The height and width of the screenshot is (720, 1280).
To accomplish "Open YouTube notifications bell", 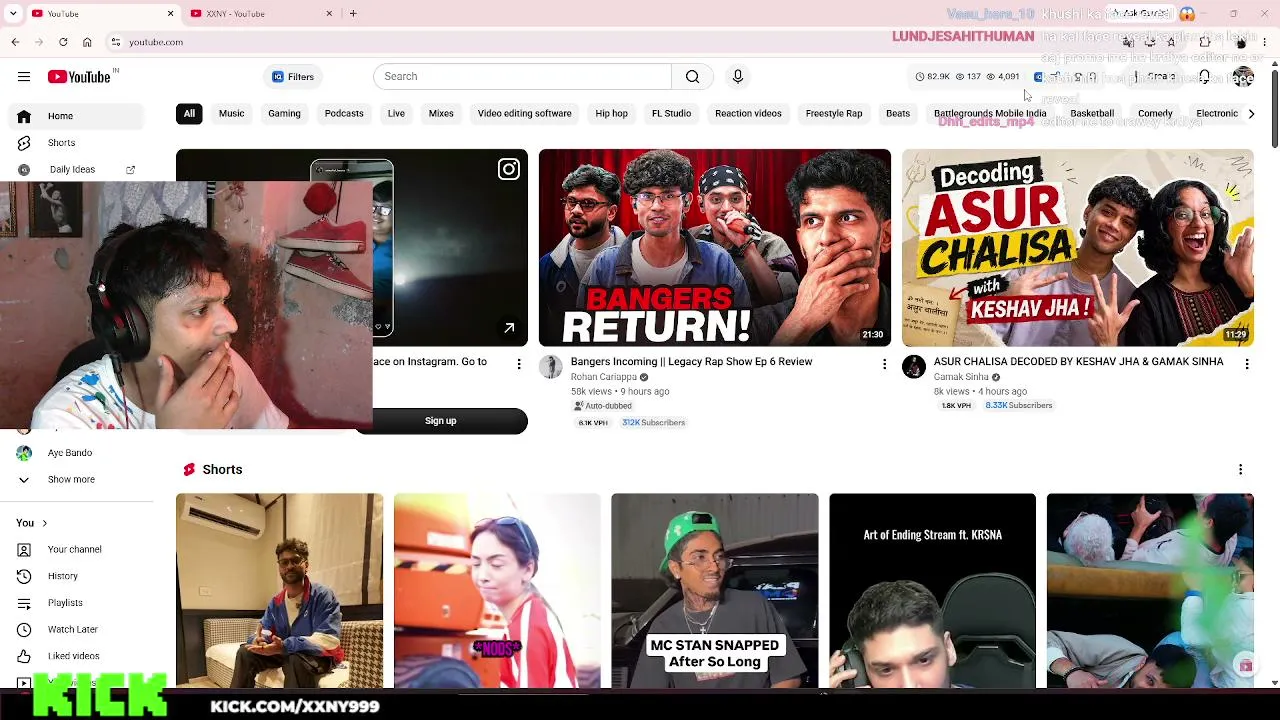I will pos(1205,77).
